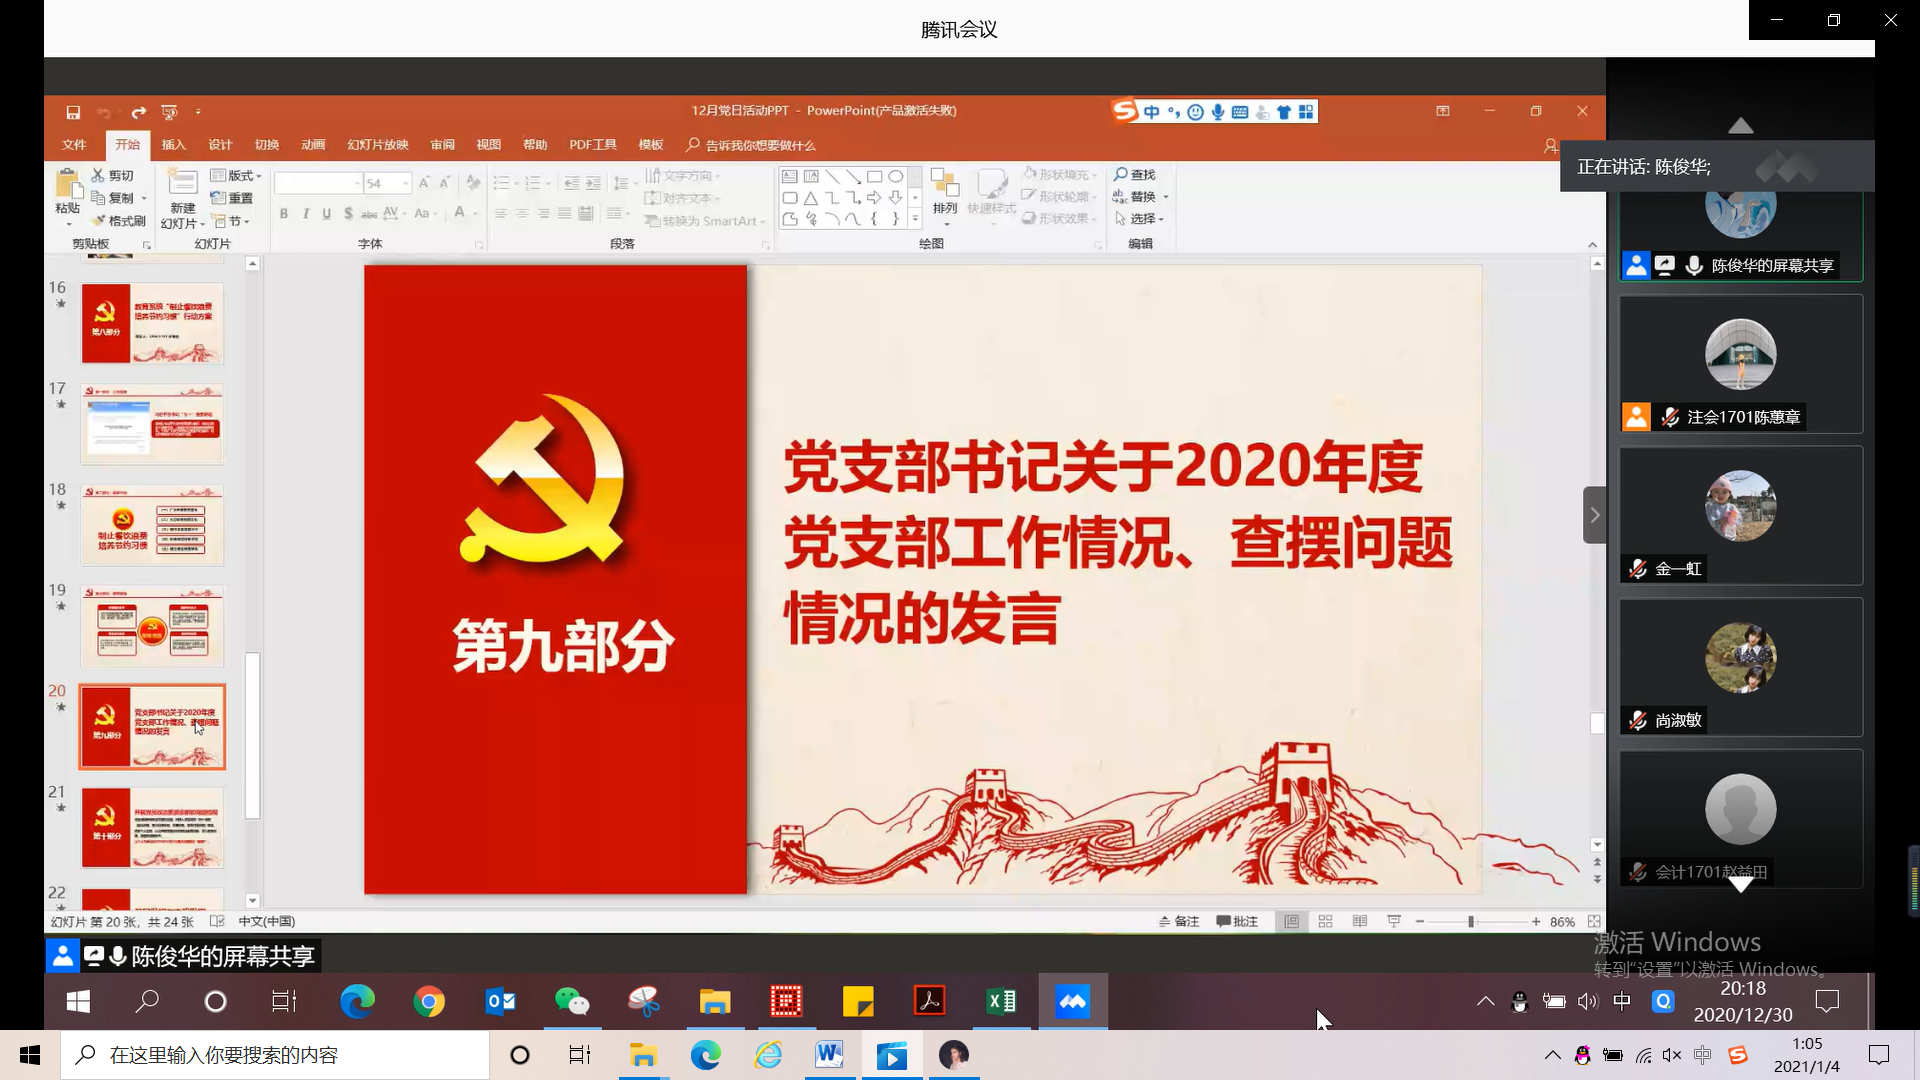Toggle the Notes (备注) pane
Viewport: 1920px width, 1080px height.
pyautogui.click(x=1179, y=922)
